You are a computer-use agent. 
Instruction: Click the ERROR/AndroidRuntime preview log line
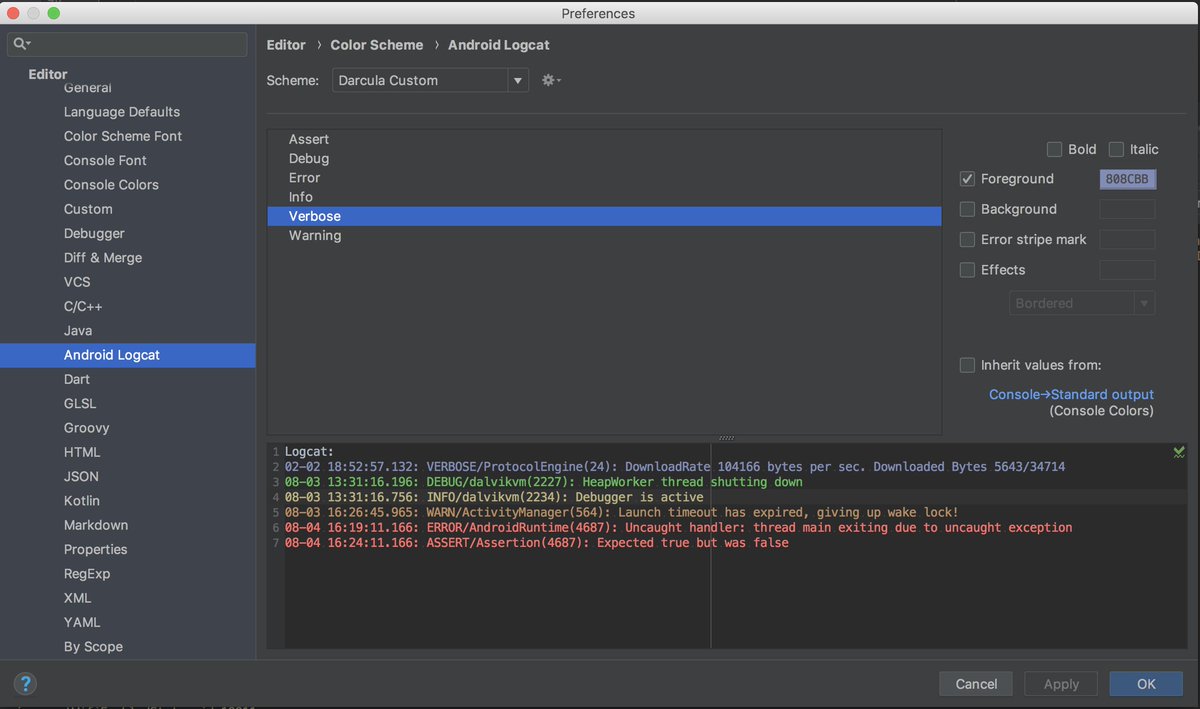678,527
